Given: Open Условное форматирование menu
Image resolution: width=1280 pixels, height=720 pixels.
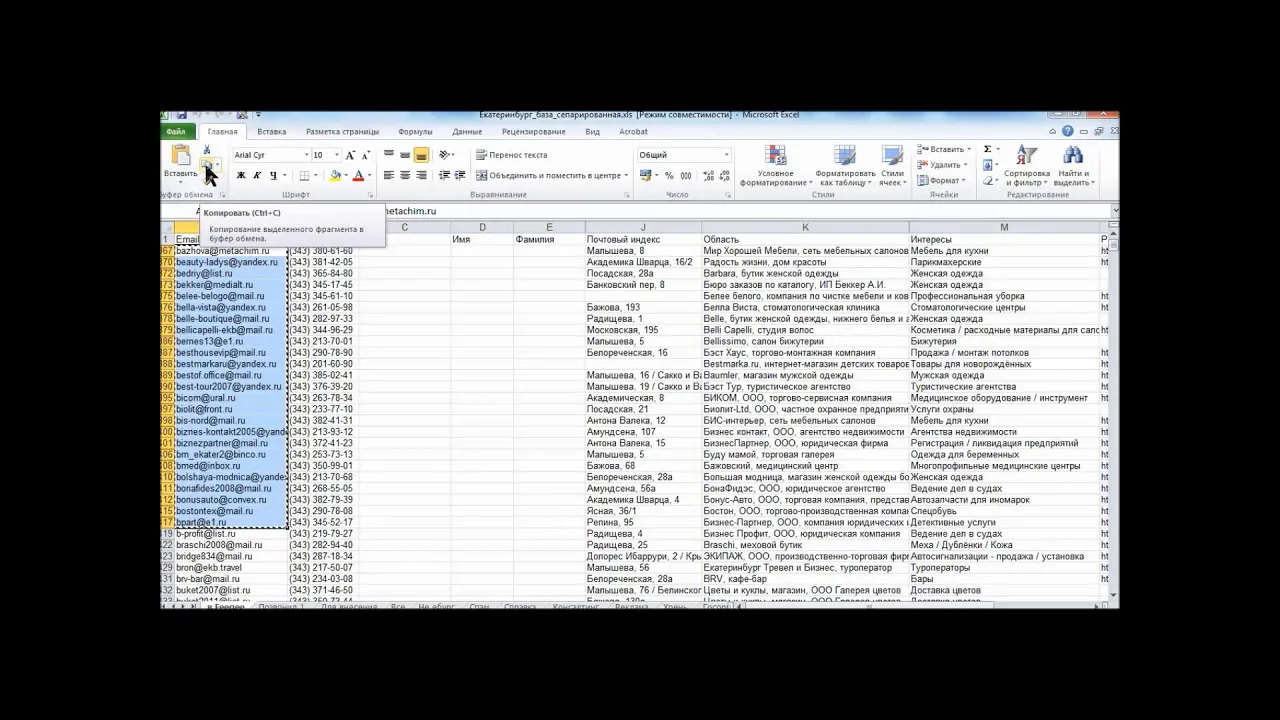Looking at the screenshot, I should [x=775, y=166].
